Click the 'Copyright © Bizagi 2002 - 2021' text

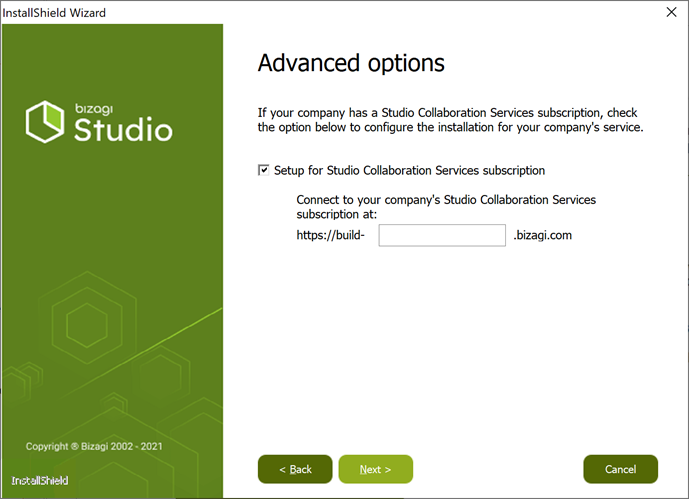point(94,446)
